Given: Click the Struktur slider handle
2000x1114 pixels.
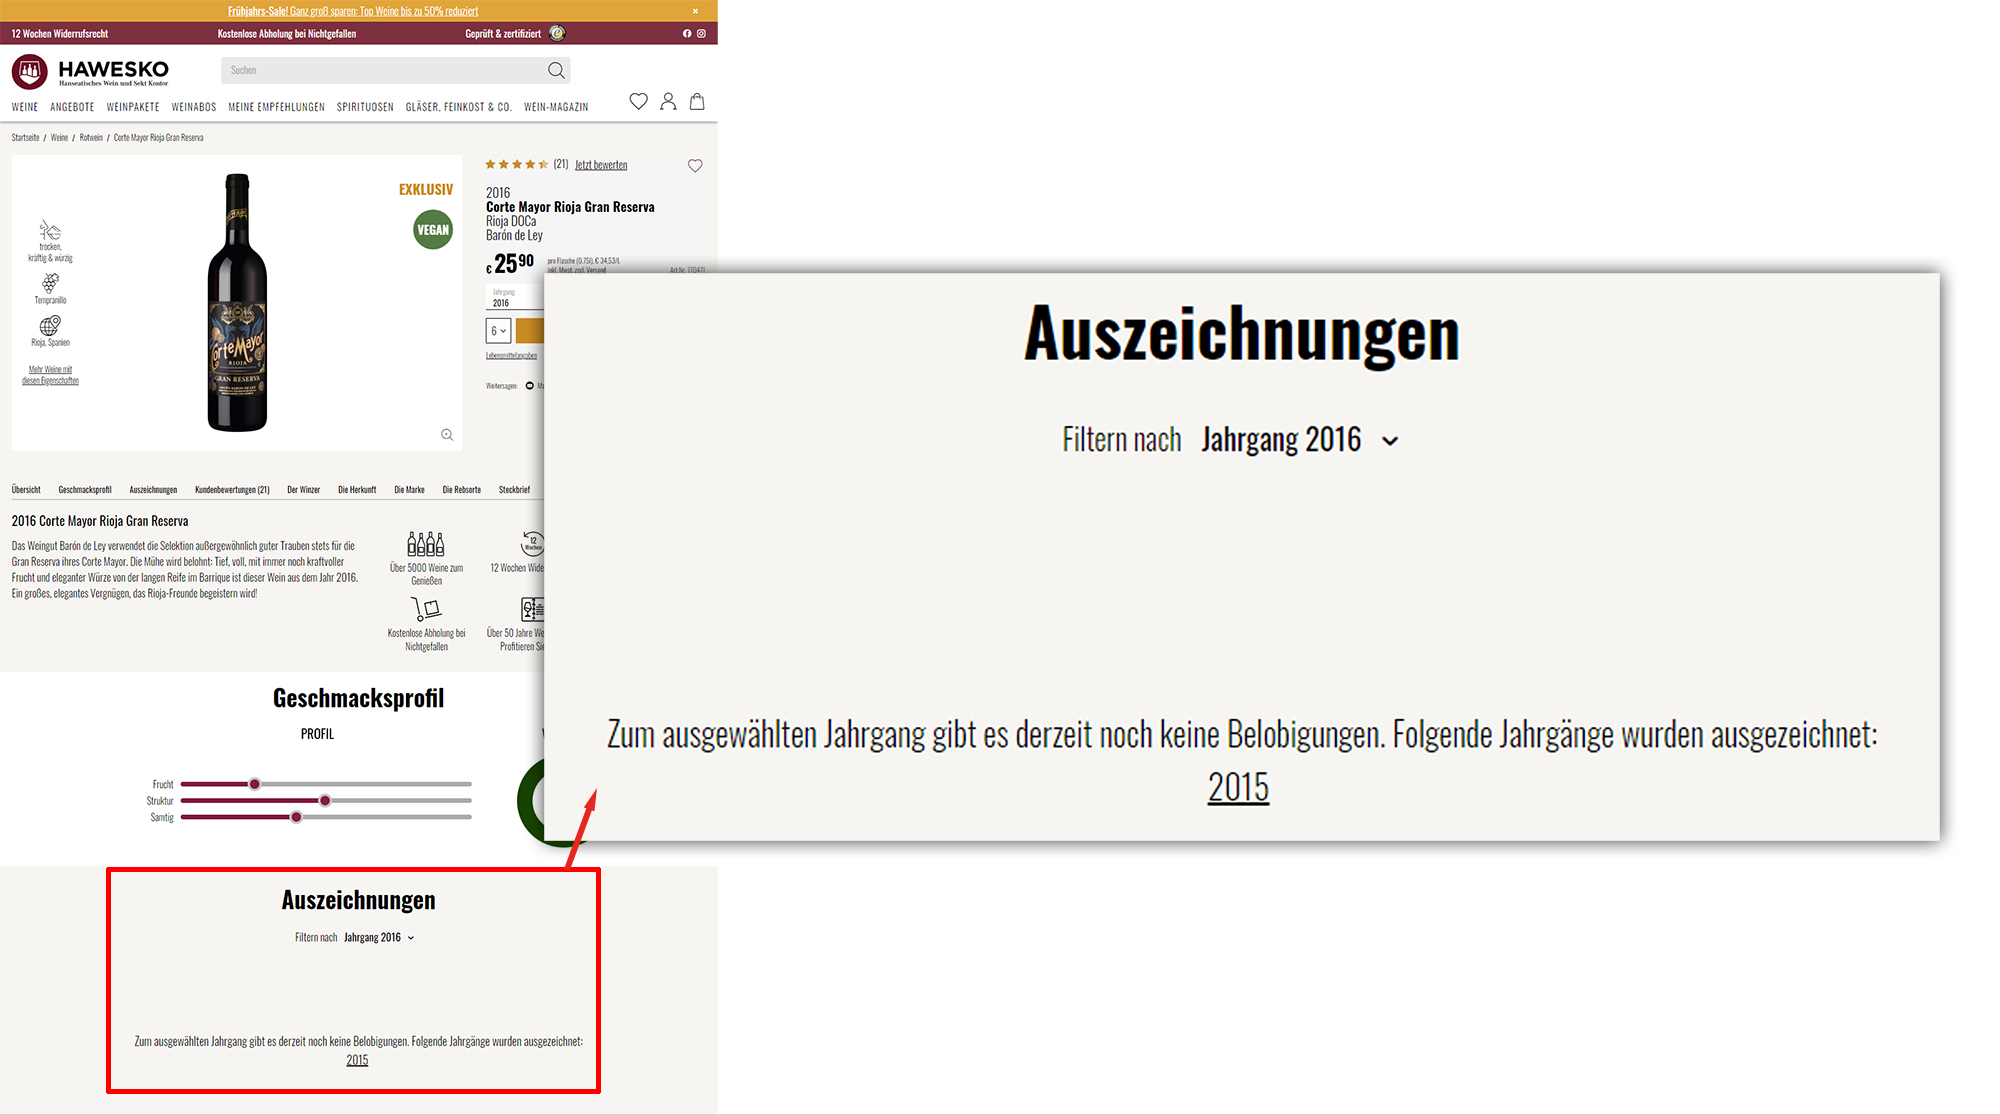Looking at the screenshot, I should (x=325, y=800).
